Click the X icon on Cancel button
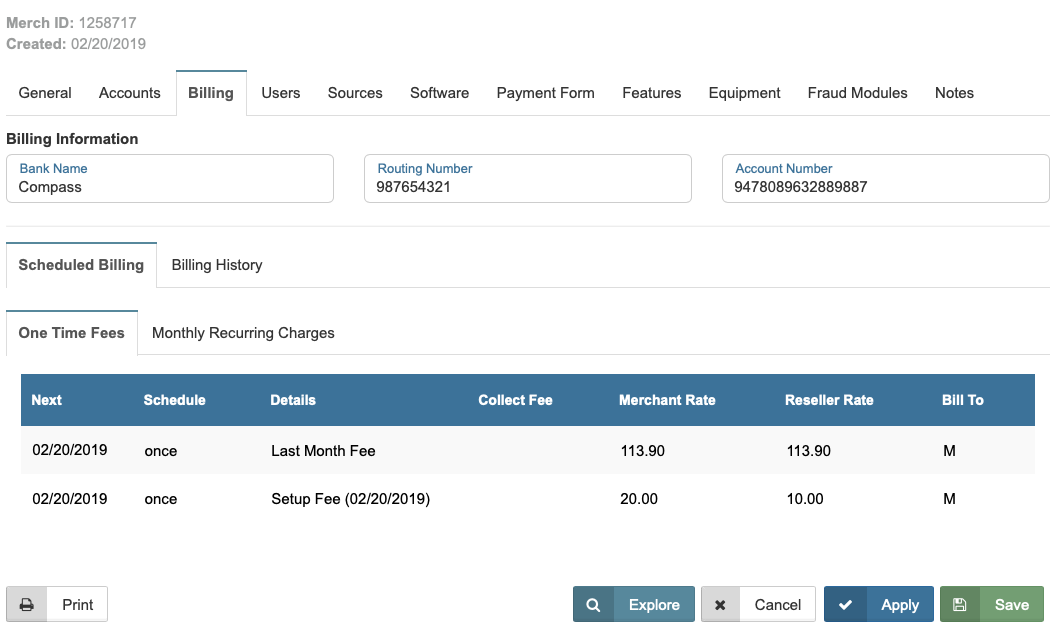 720,605
